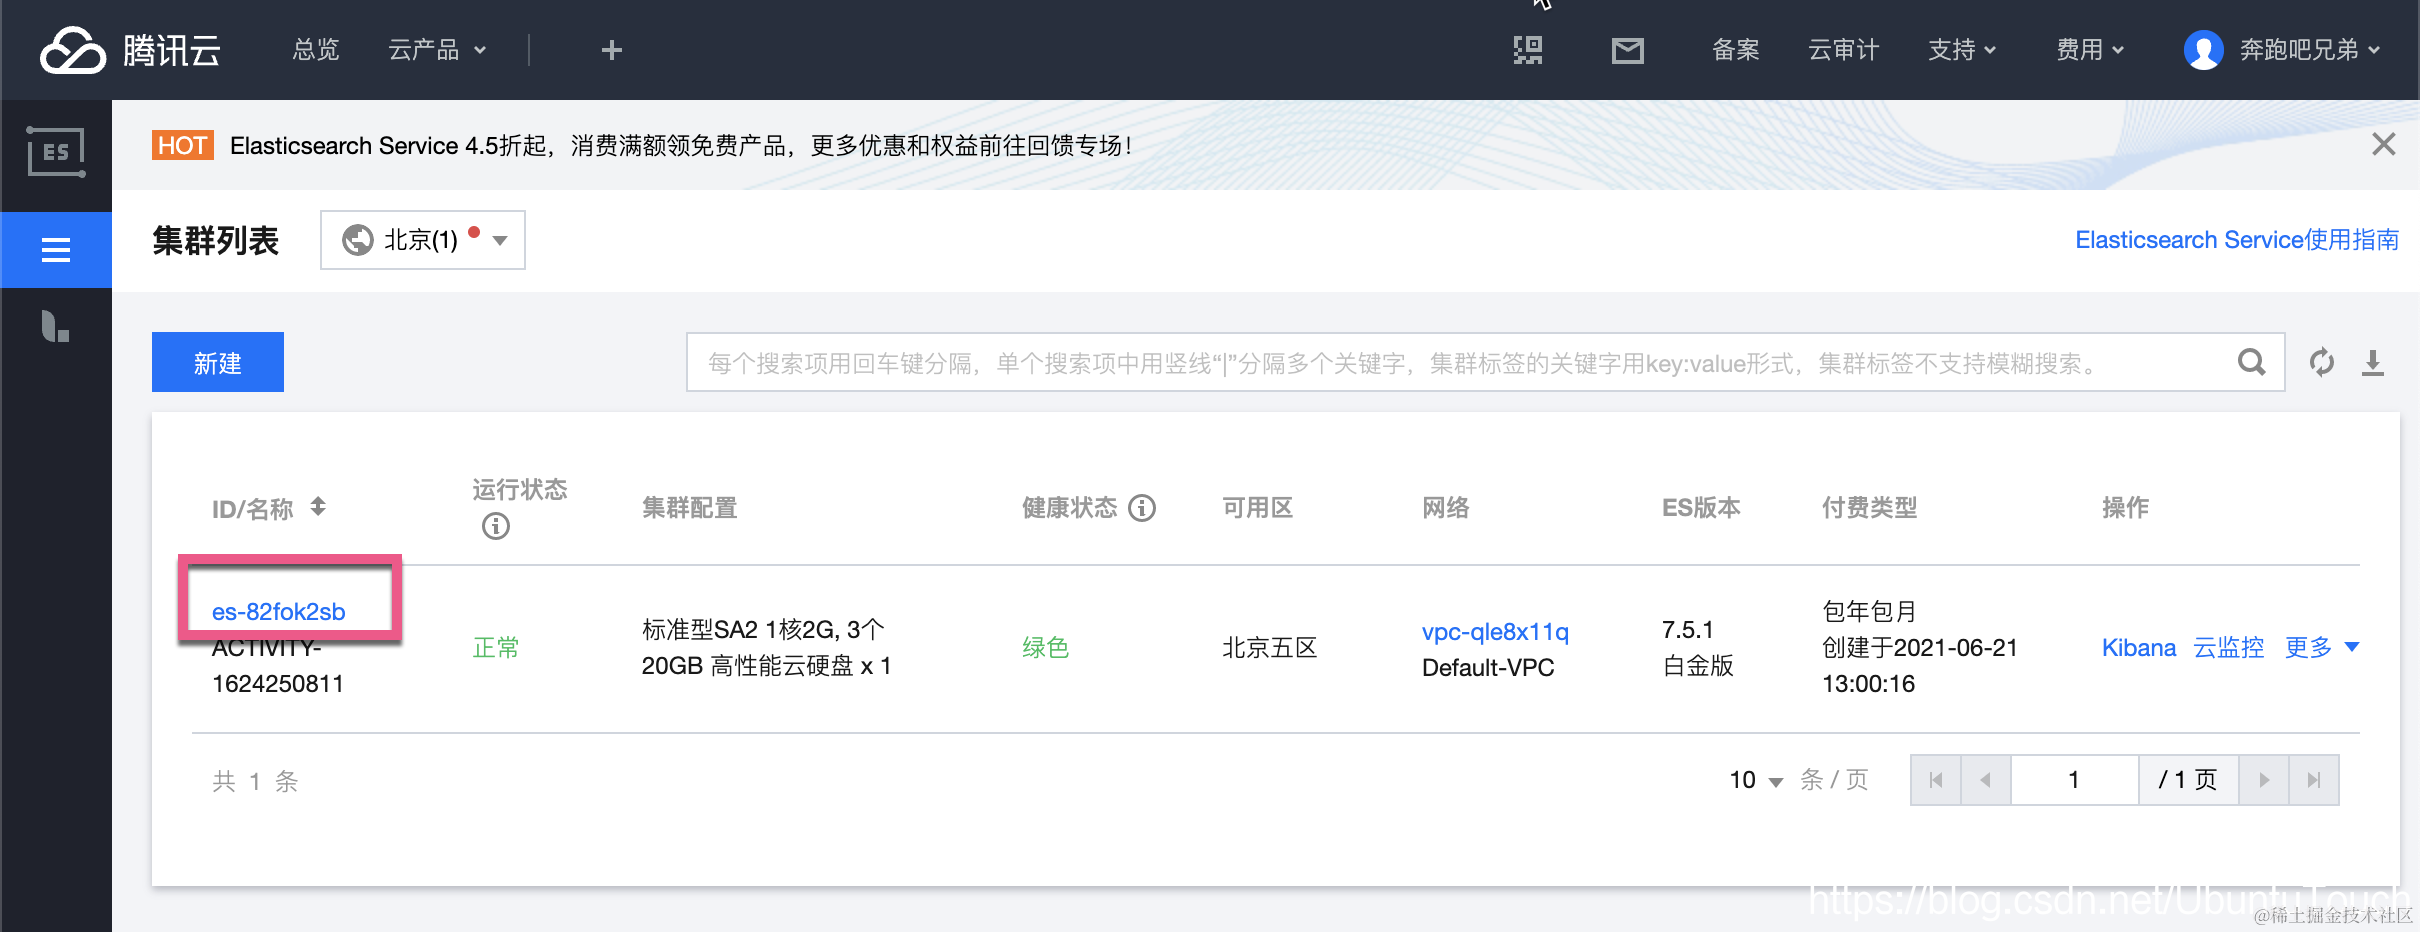Click creation date 创建于2021-06-21
Screen dimensions: 2420x932
click(x=1920, y=647)
